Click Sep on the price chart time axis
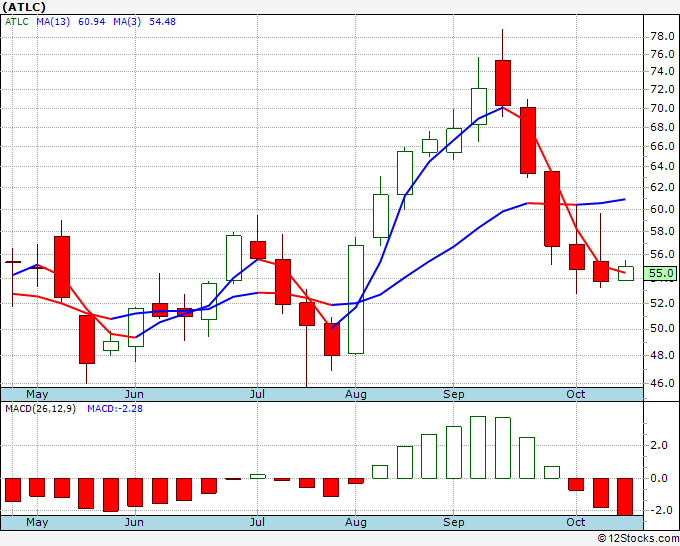680x546 pixels. 454,394
